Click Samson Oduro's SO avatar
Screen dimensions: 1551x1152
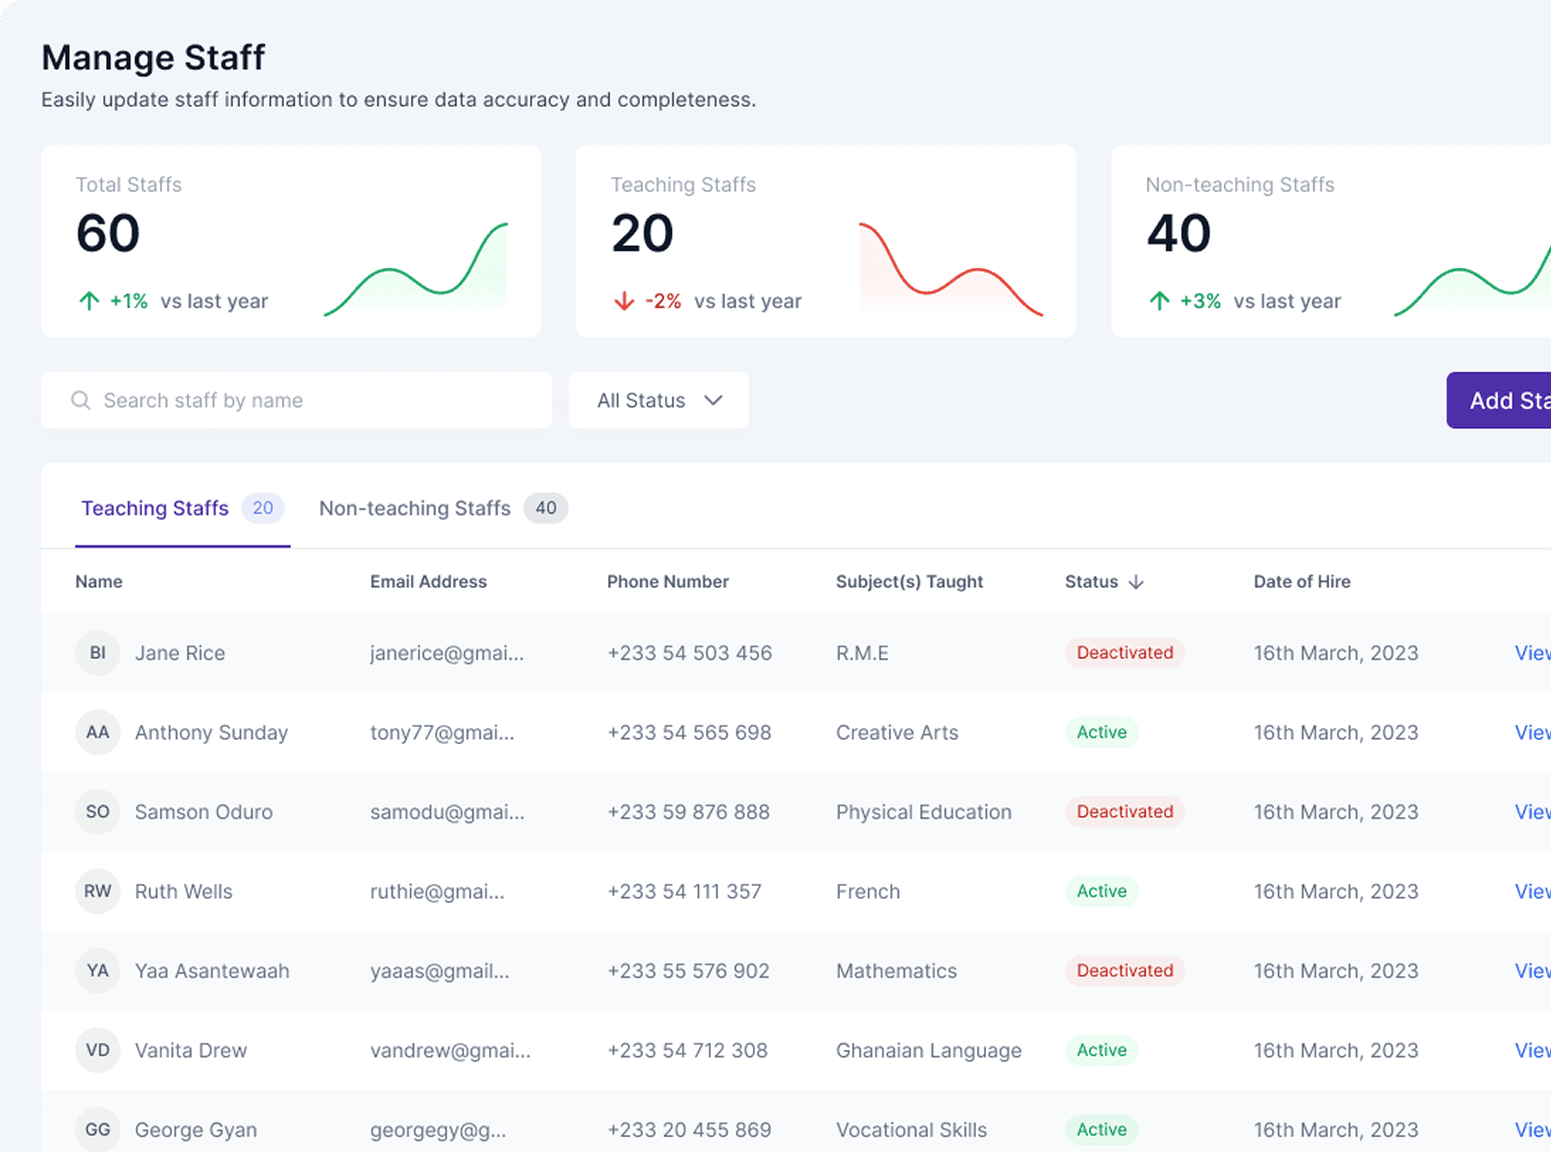click(x=98, y=812)
